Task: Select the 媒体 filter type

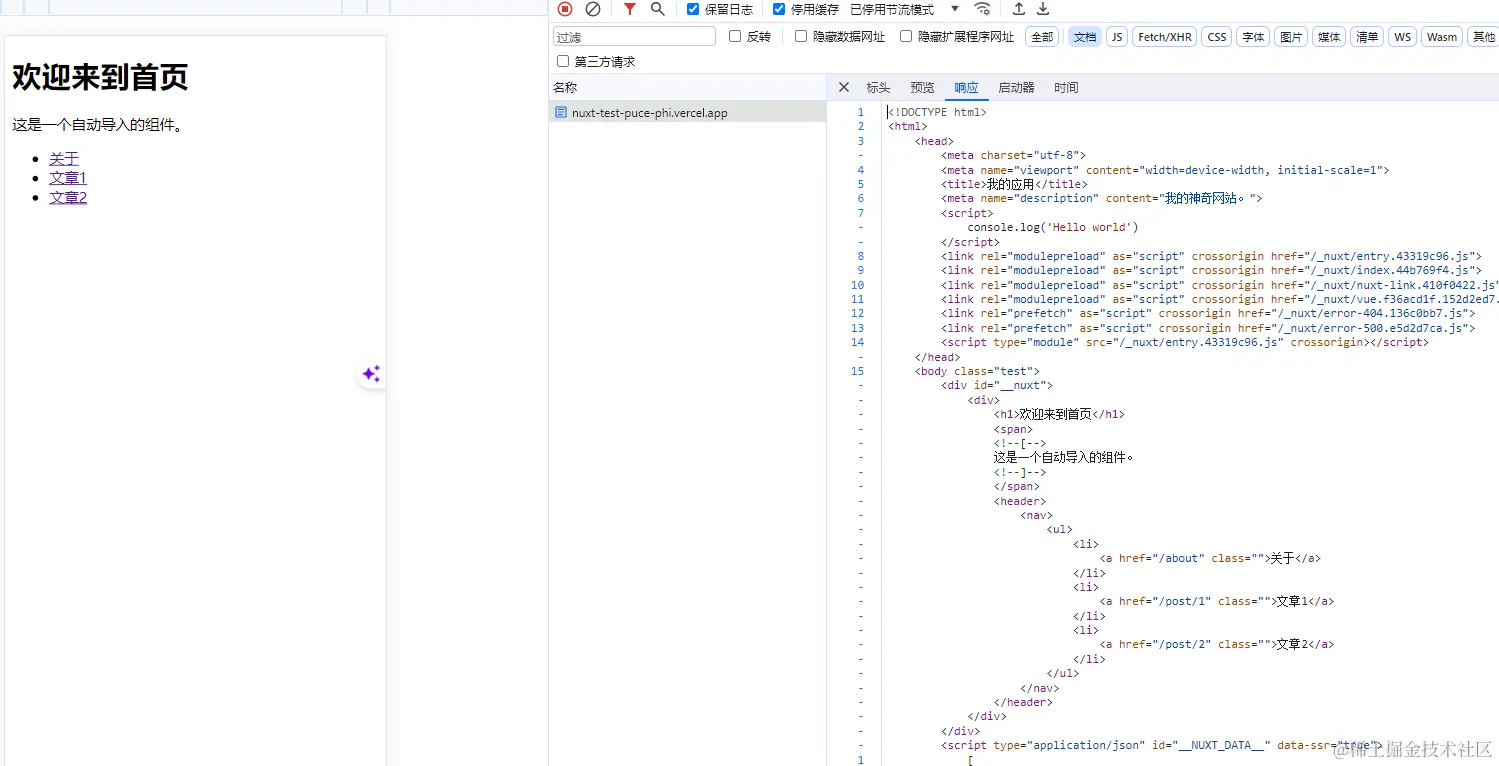Action: [1329, 37]
